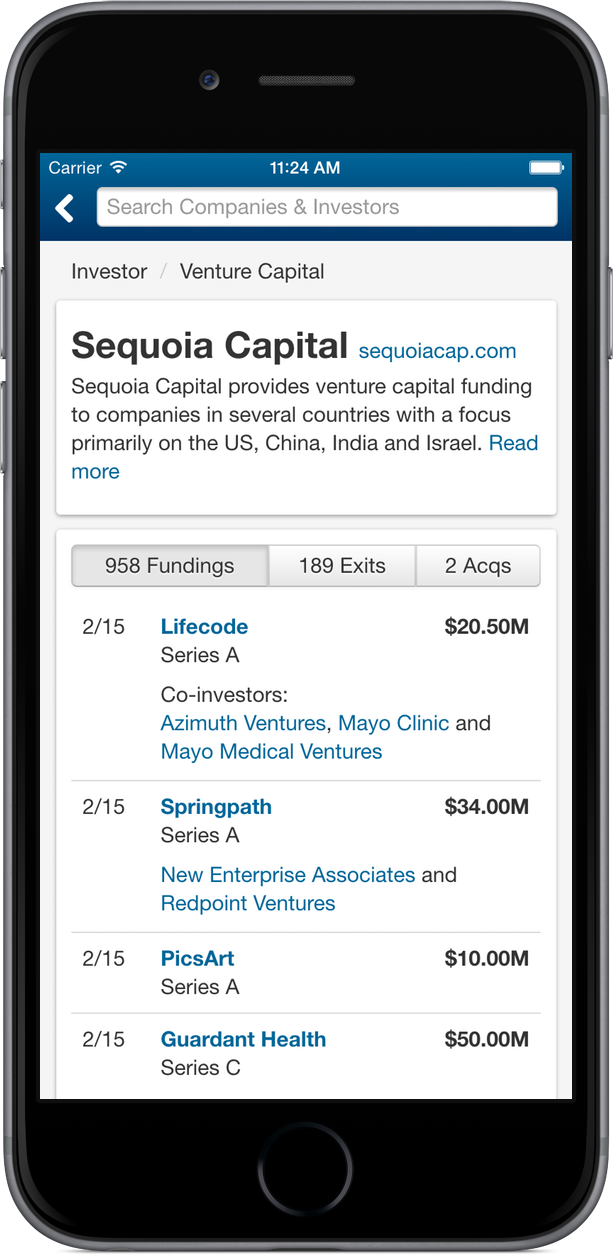Select the 958 Fundings tab
The width and height of the screenshot is (613, 1255).
(x=169, y=566)
